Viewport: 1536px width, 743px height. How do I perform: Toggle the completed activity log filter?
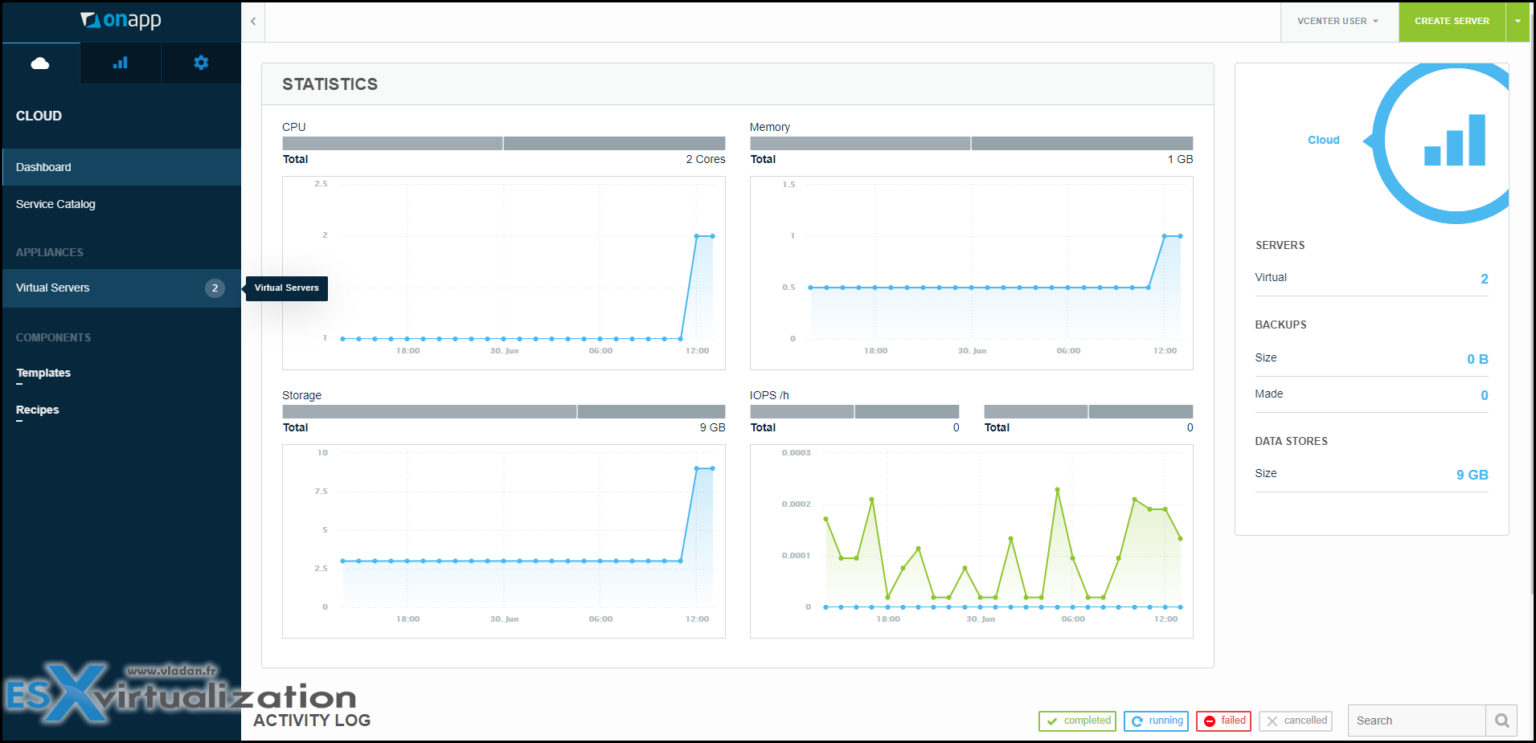tap(1077, 720)
